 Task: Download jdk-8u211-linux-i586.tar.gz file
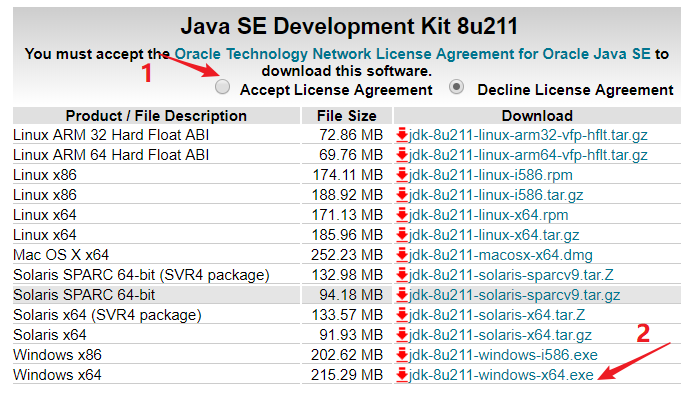pos(496,195)
